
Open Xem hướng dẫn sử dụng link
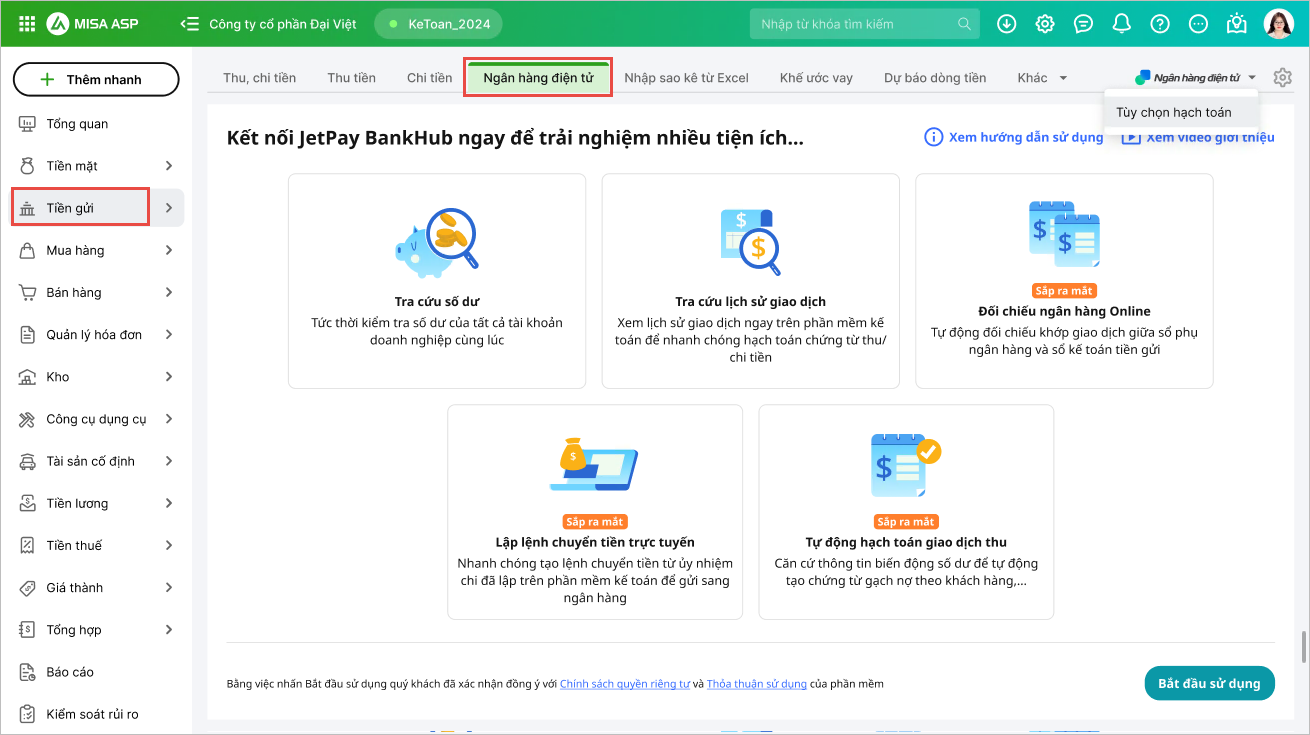(x=1026, y=137)
